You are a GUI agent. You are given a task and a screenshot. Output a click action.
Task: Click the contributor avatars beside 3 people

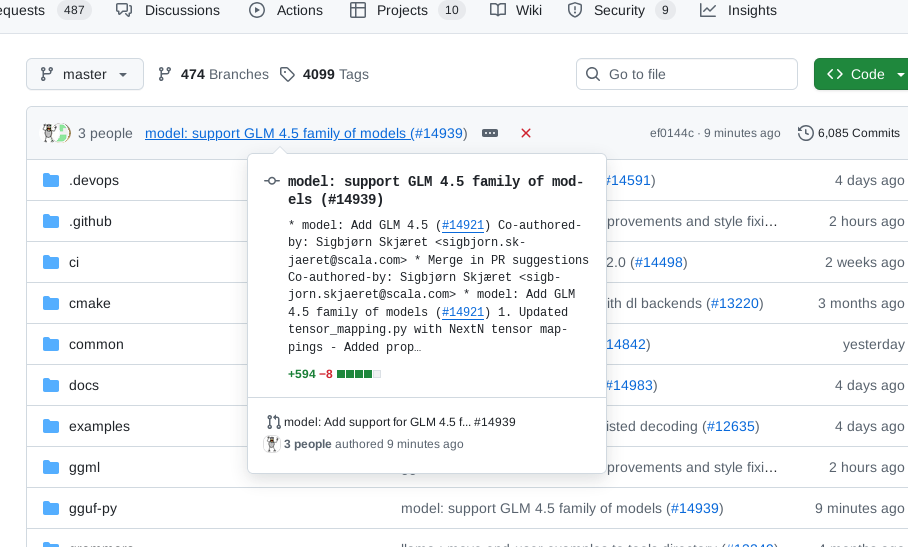click(x=56, y=133)
